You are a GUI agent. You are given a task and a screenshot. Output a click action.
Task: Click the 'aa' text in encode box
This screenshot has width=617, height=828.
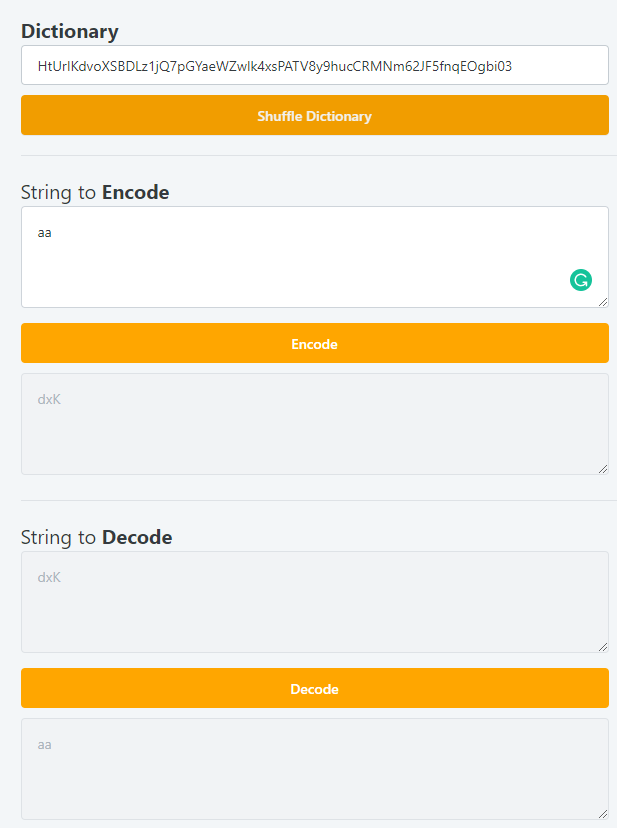44,233
